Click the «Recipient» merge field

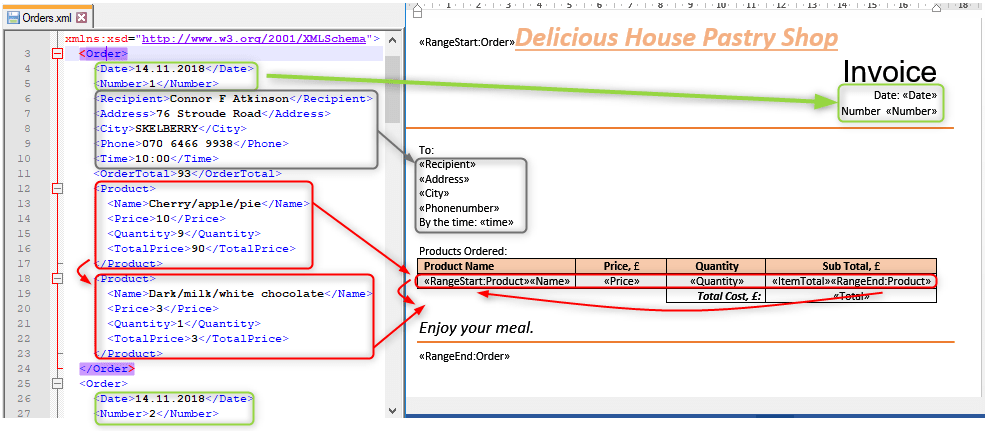point(448,164)
